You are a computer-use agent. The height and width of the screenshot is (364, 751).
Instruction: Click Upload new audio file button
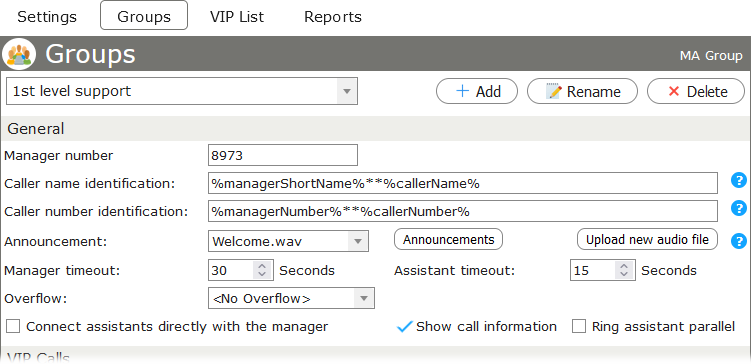(648, 239)
